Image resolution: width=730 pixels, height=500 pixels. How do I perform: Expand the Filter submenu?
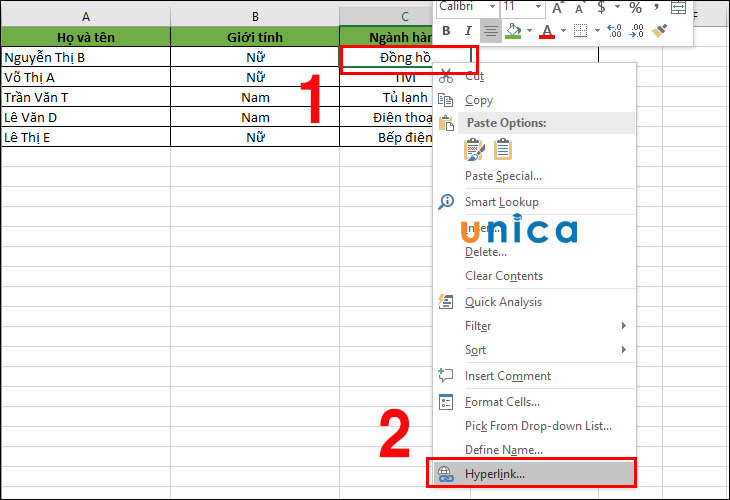(x=623, y=326)
